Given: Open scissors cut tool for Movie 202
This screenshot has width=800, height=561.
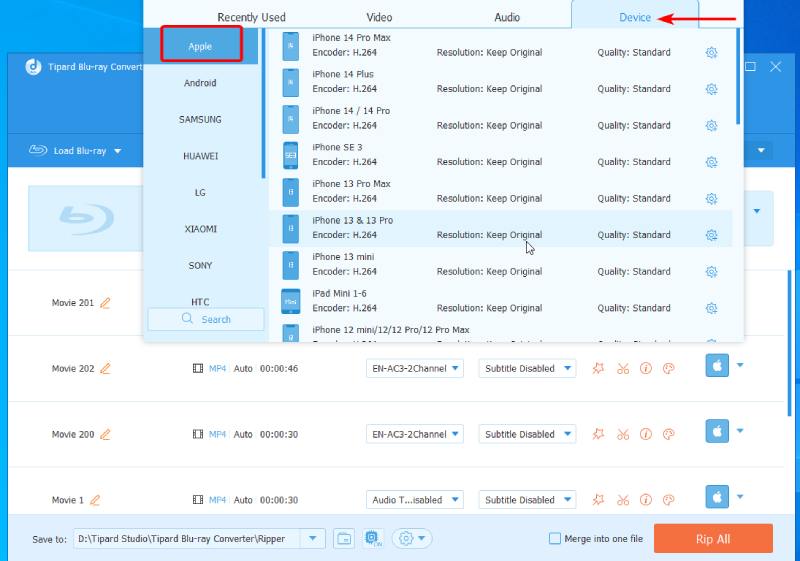Looking at the screenshot, I should [x=622, y=368].
